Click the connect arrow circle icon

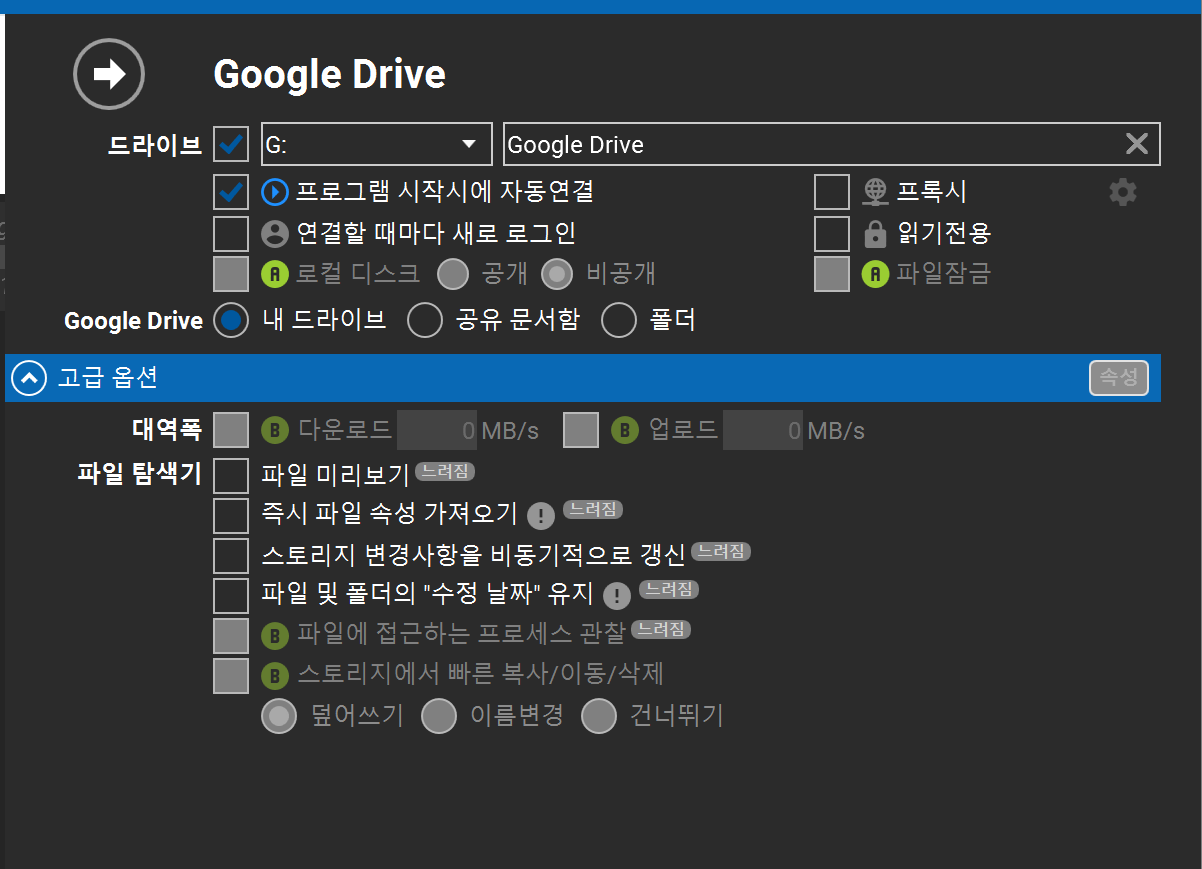coord(109,74)
